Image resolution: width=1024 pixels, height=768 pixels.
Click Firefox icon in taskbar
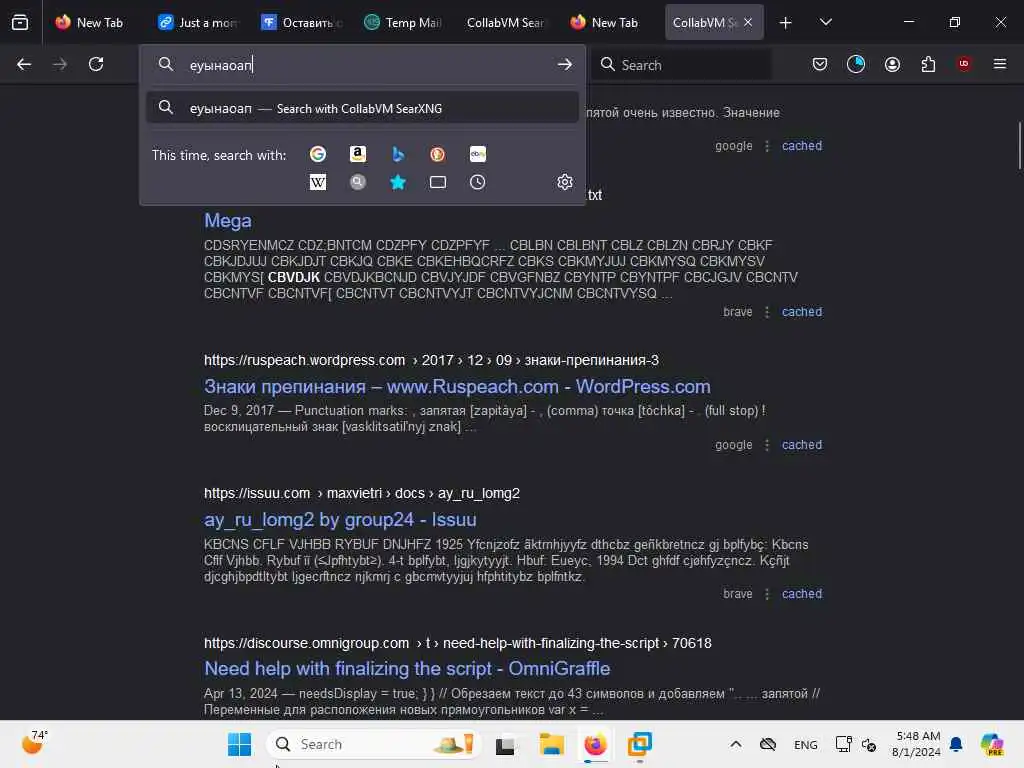point(595,744)
